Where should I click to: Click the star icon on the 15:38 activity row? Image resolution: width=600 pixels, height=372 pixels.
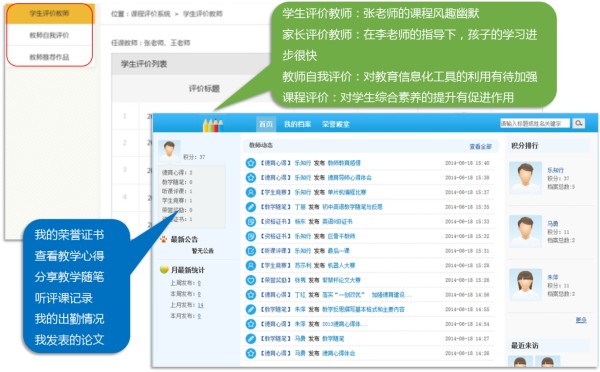coord(251,178)
